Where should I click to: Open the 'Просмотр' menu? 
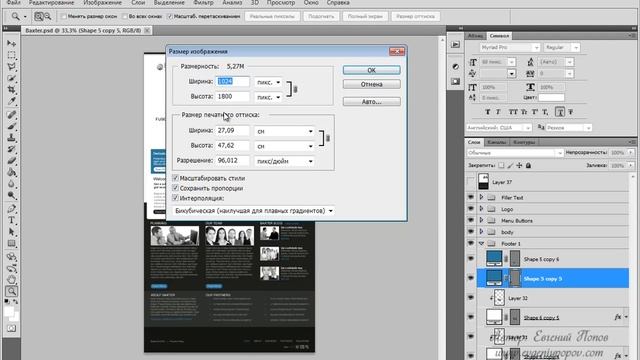click(281, 2)
